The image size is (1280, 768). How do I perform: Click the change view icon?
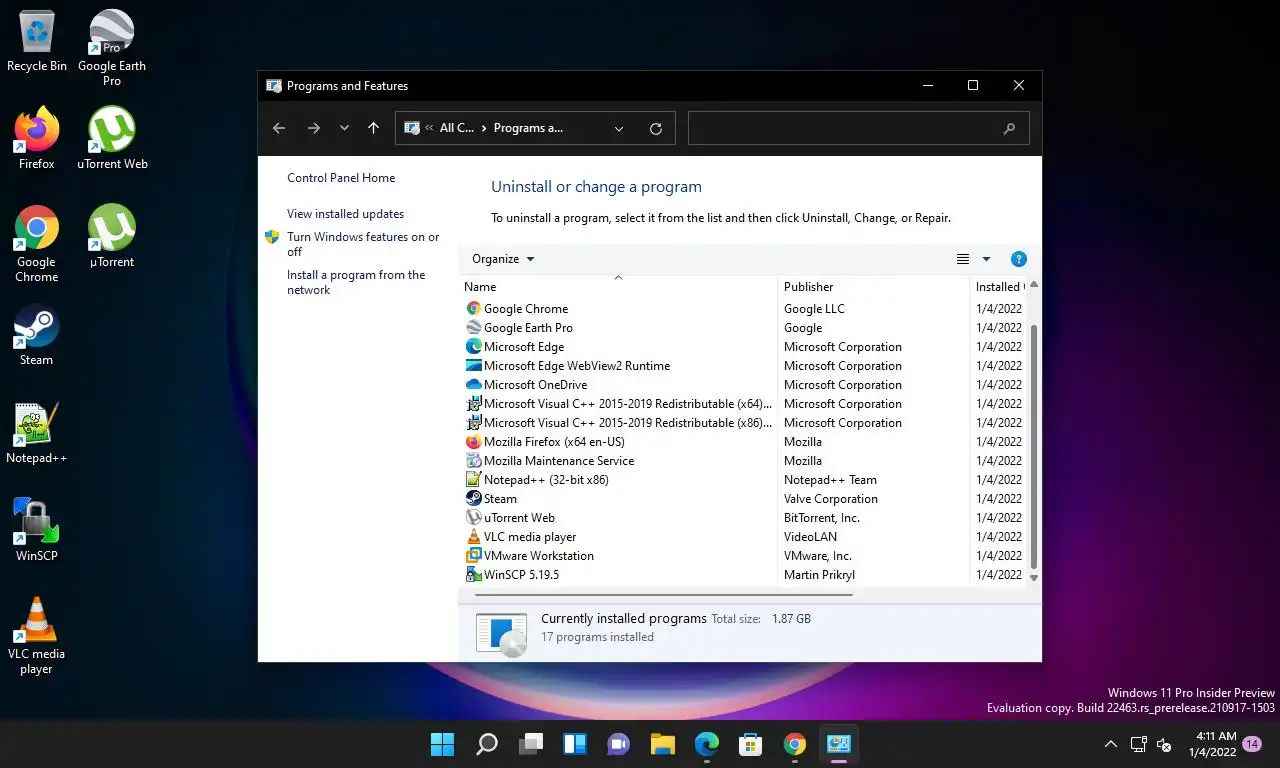click(963, 259)
